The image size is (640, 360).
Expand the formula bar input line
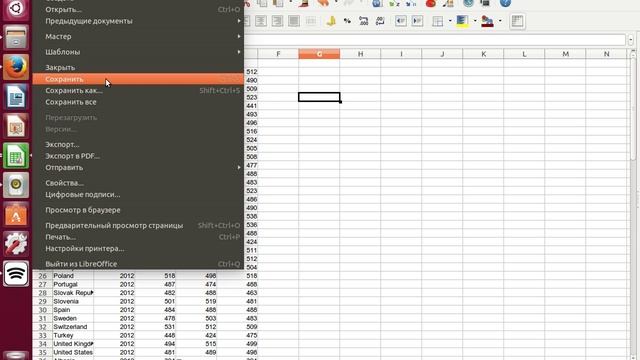coord(631,40)
